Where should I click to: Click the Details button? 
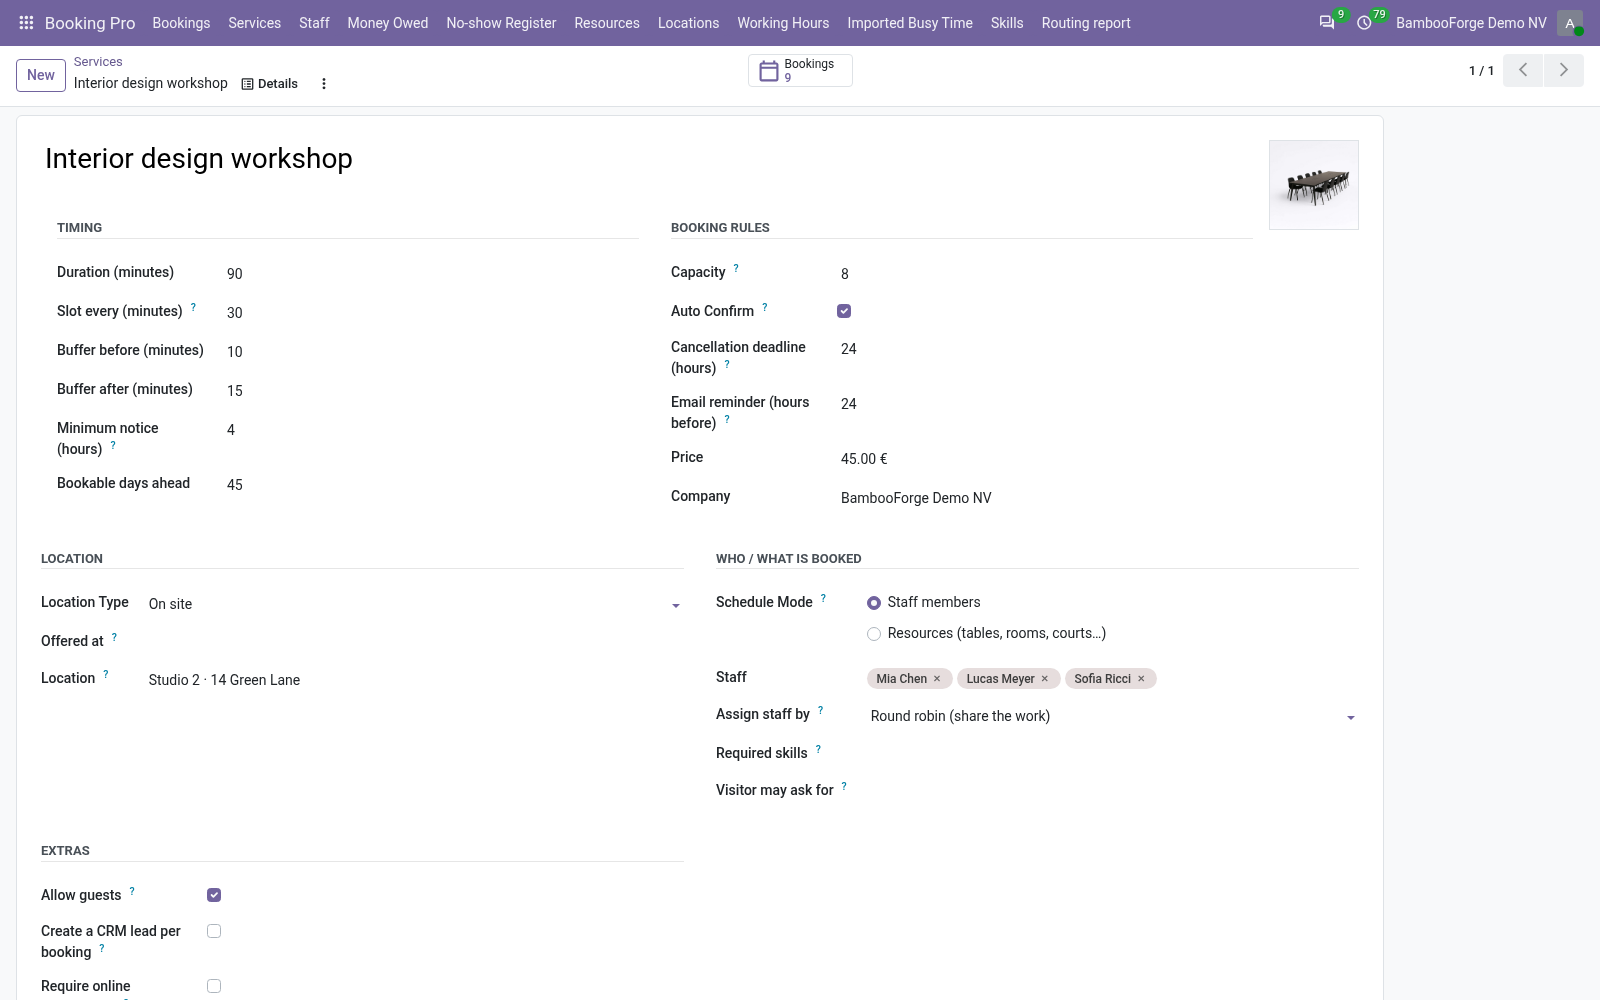pos(270,84)
